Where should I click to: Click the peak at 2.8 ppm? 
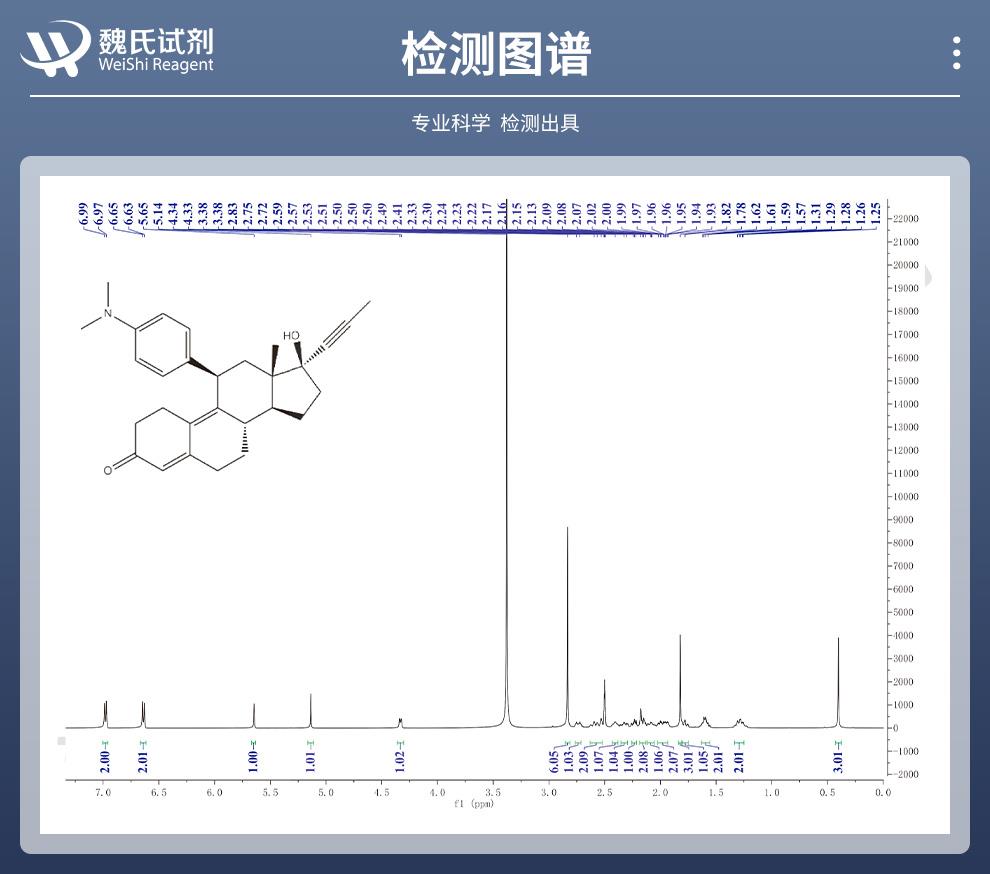pos(567,600)
